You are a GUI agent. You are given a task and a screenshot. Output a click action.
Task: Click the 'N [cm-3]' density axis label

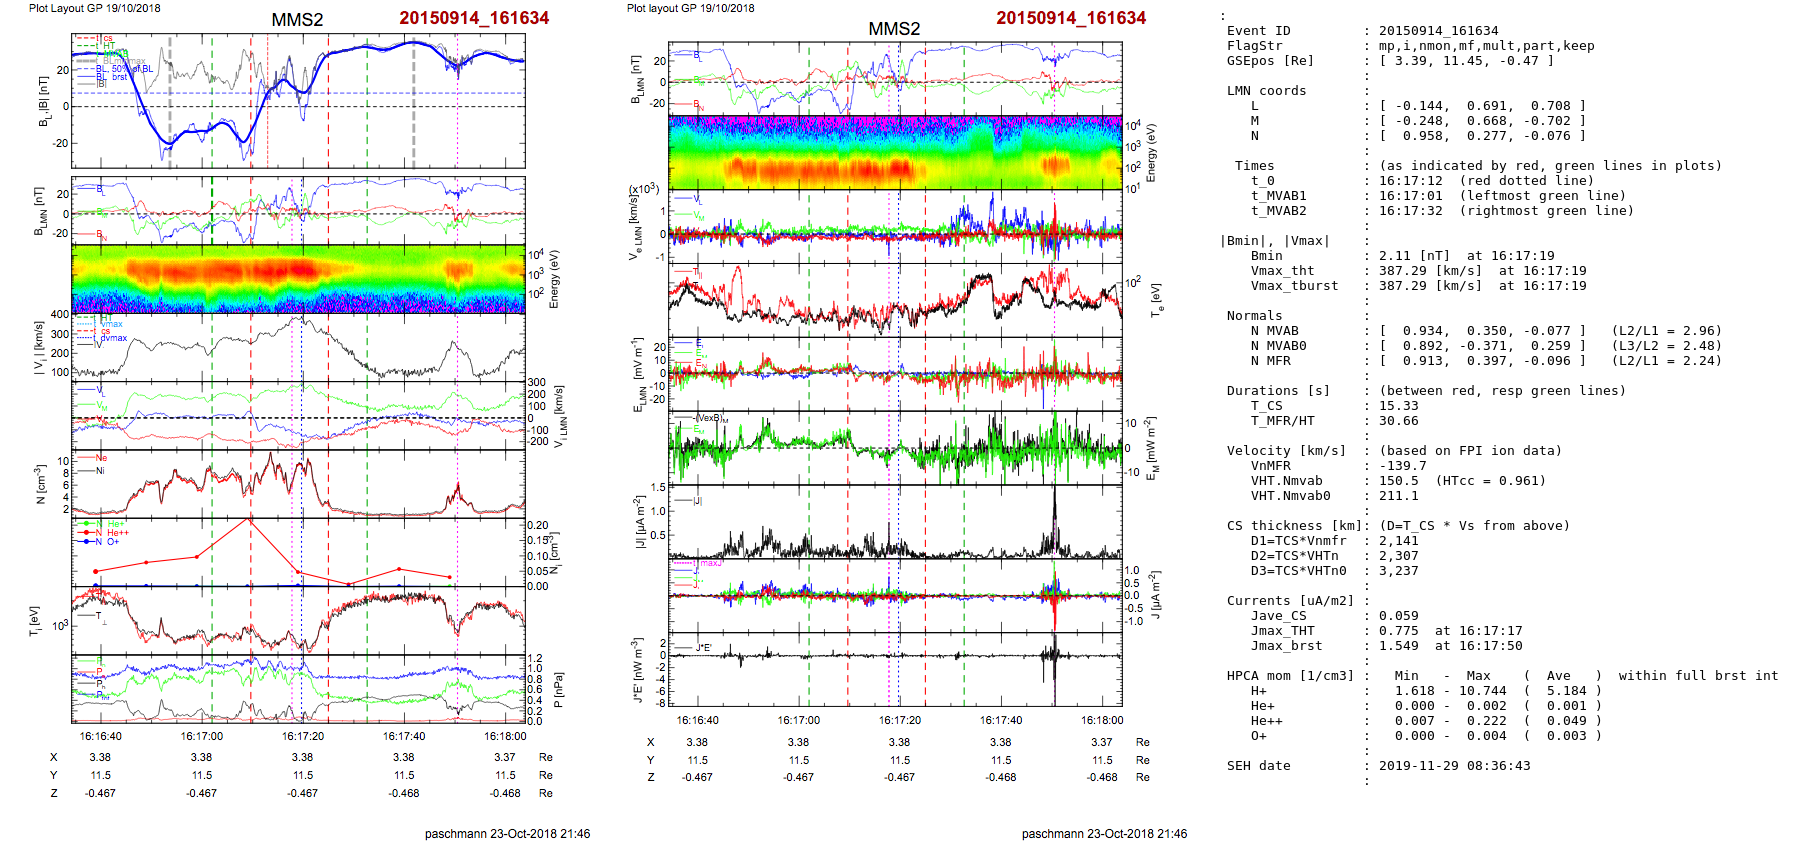(40, 483)
